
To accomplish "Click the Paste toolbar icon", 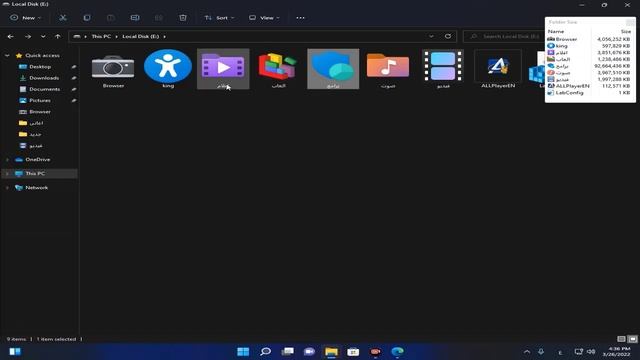I will tap(111, 18).
